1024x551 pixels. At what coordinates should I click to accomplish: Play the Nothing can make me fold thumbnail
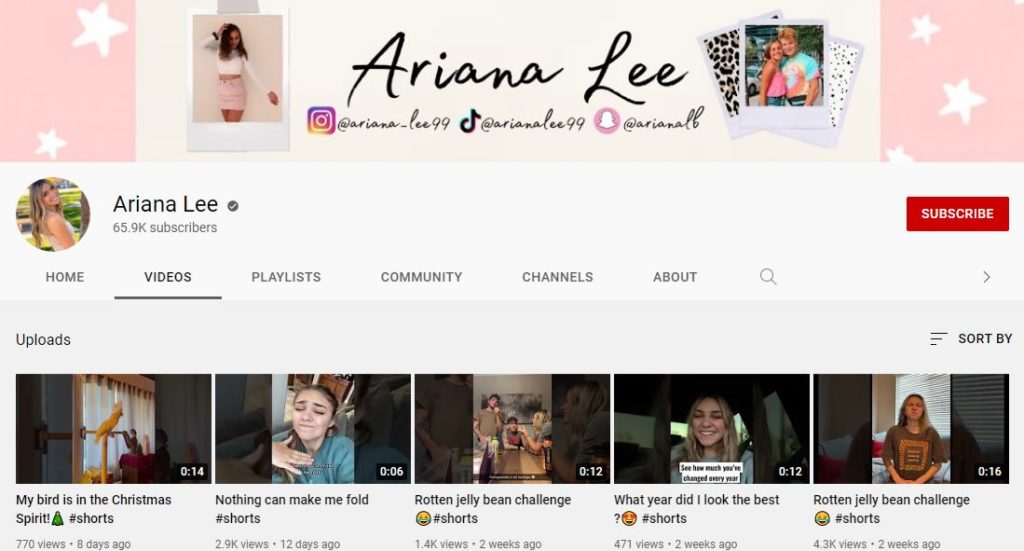pos(313,428)
